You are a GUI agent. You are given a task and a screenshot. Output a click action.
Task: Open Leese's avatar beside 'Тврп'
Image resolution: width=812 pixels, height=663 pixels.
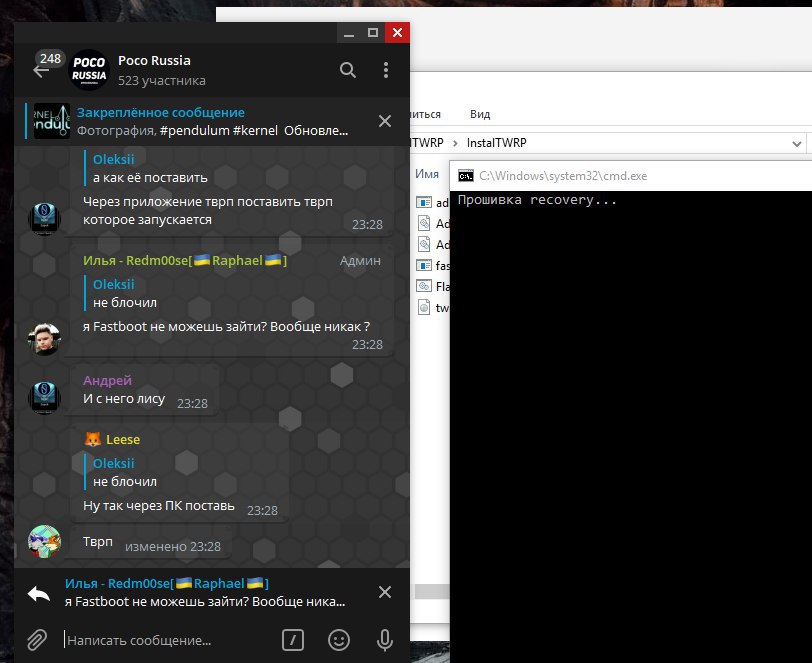point(44,541)
